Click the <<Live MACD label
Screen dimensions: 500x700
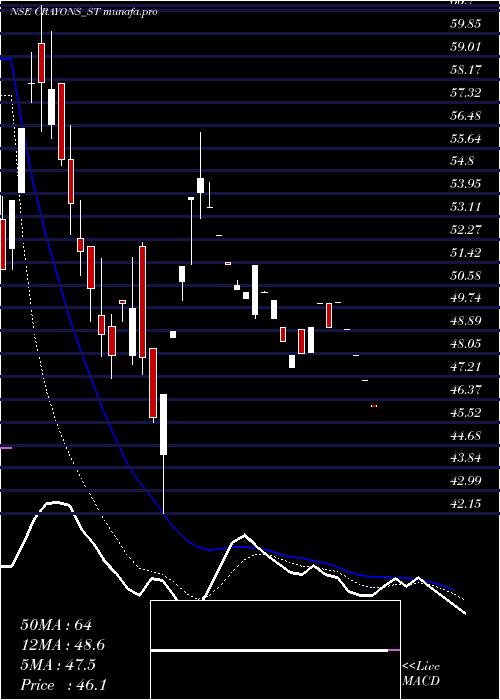421,673
